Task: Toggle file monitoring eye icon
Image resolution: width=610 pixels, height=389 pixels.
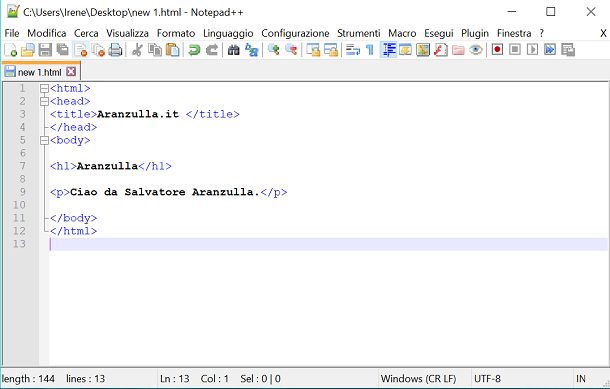Action: pyautogui.click(x=475, y=50)
